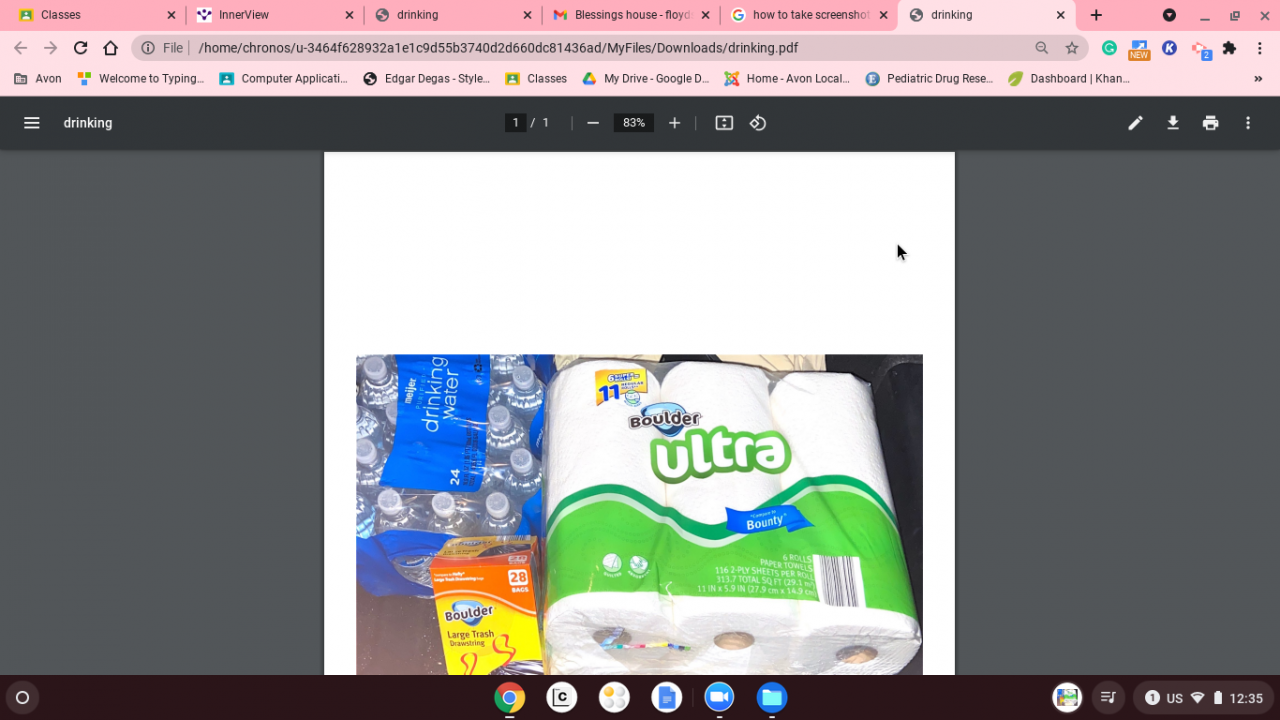Screen dimensions: 1280x720
Task: Print the drinking PDF
Action: (x=1211, y=123)
